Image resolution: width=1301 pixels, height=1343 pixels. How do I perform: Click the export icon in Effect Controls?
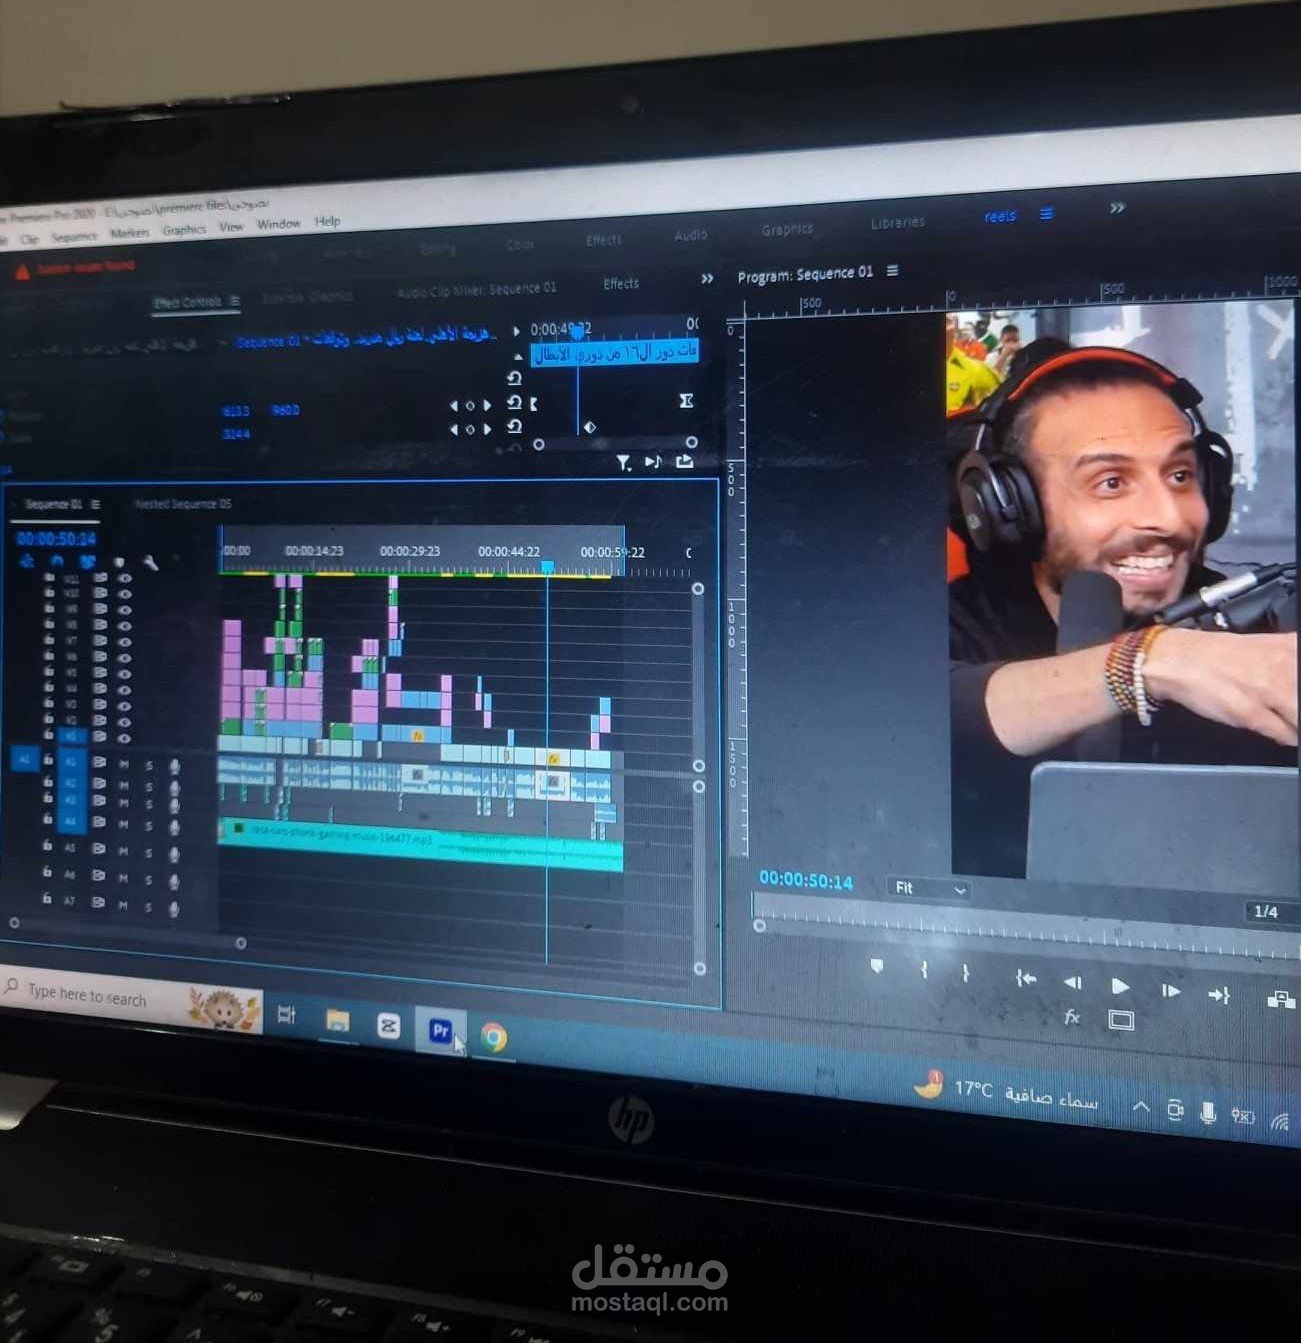tap(685, 461)
